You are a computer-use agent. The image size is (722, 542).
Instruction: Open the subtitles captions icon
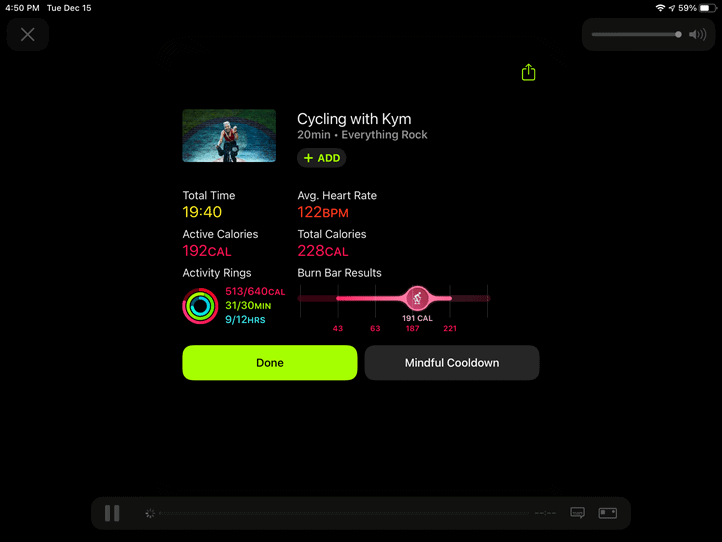click(x=577, y=513)
